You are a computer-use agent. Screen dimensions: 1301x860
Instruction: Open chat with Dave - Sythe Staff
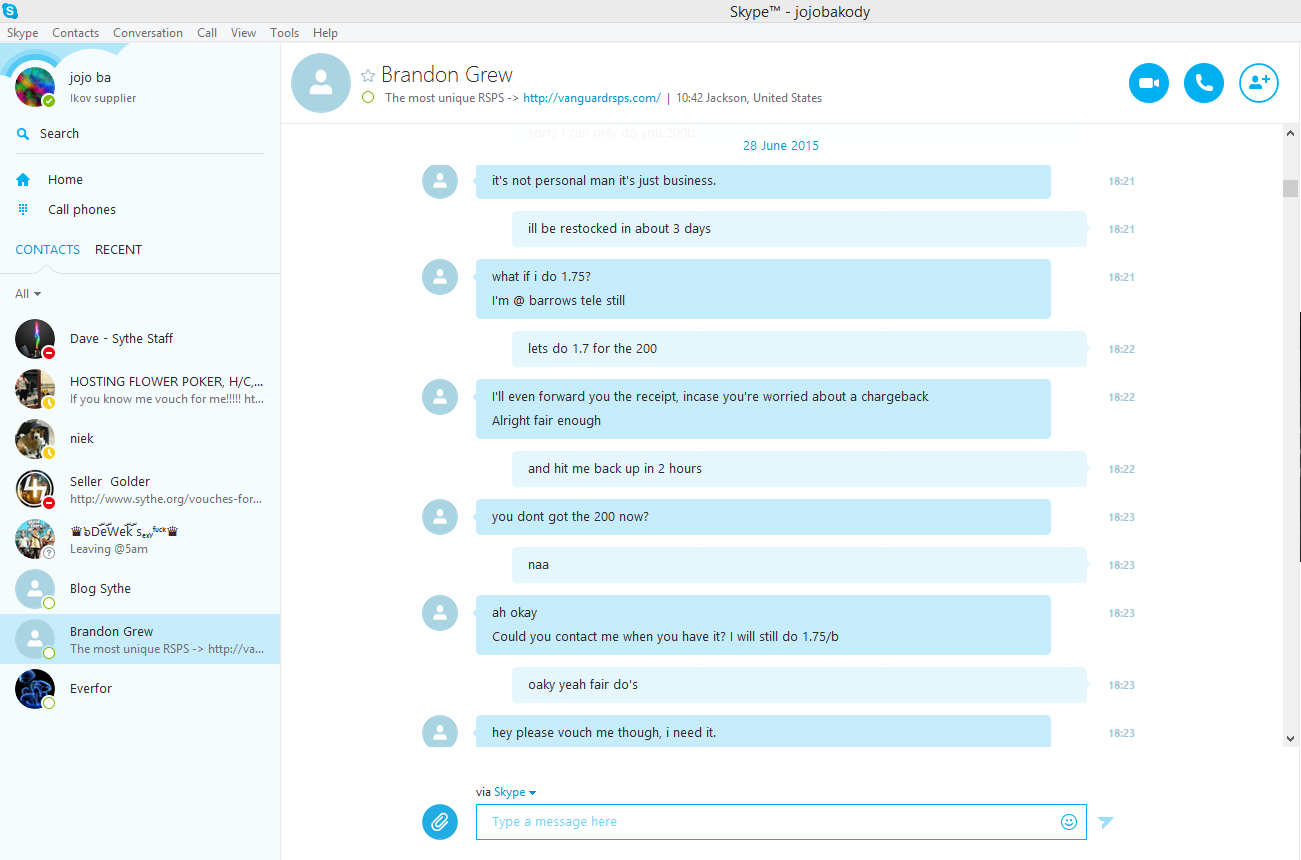[x=140, y=339]
